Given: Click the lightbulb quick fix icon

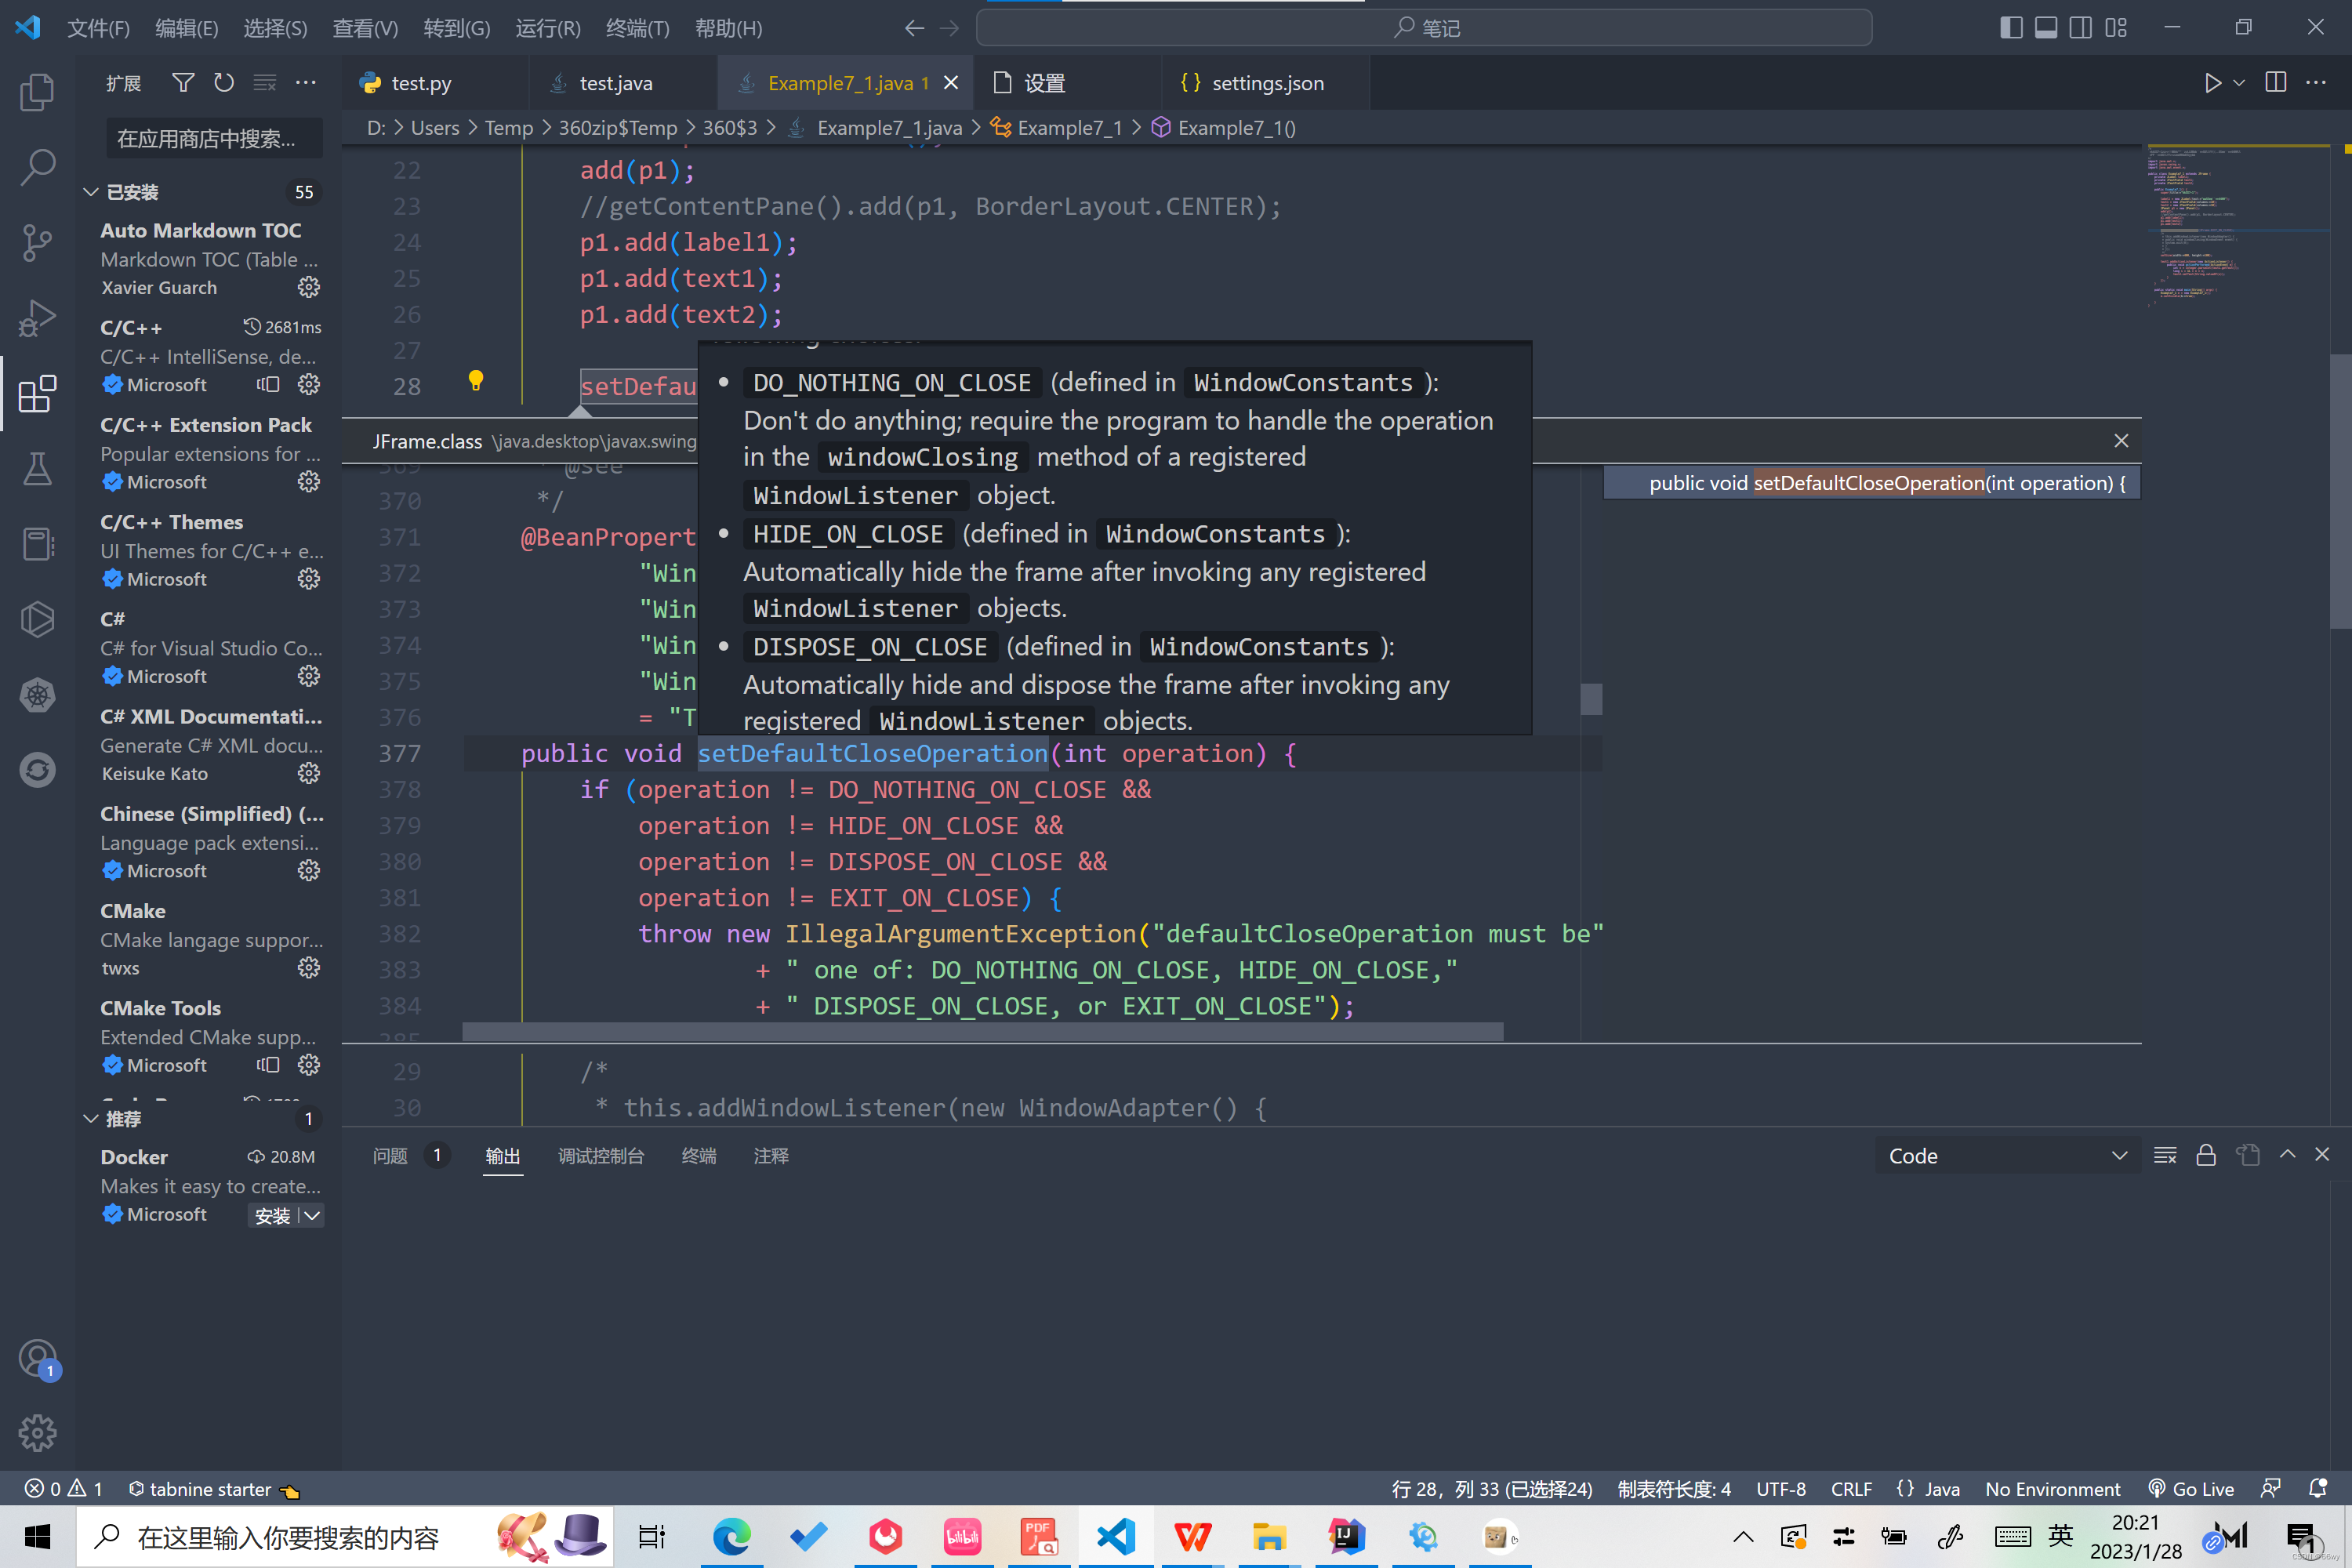Looking at the screenshot, I should pos(476,380).
